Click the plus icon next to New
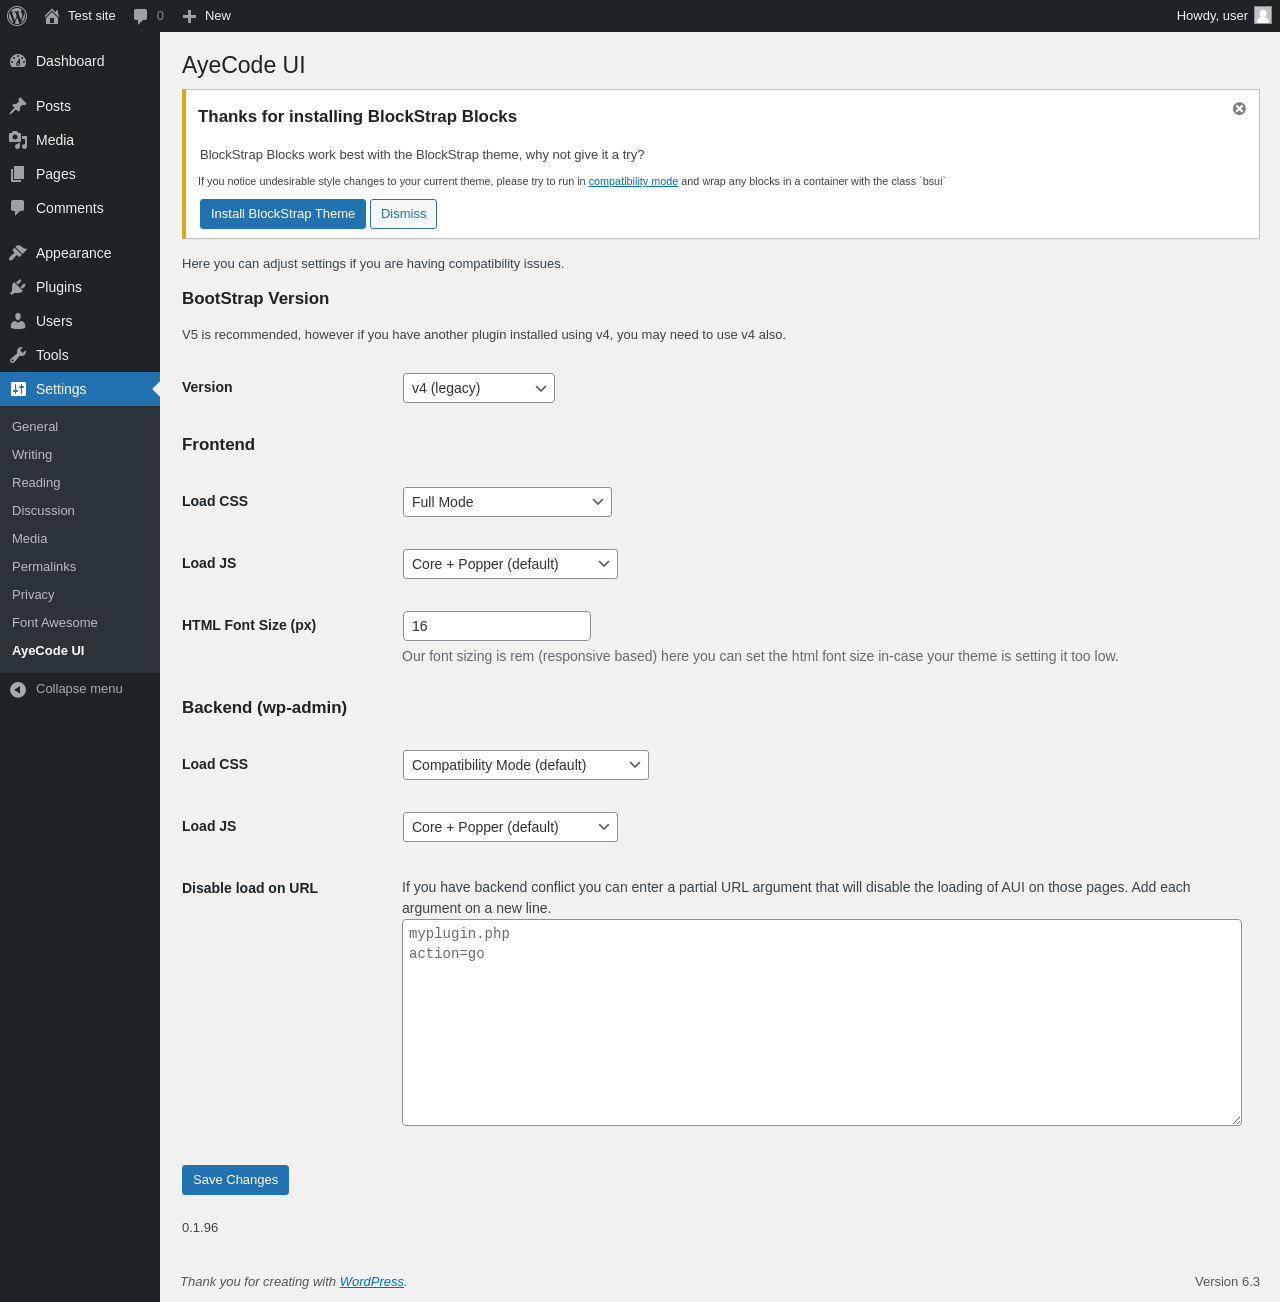Screen dimensions: 1280x1302 pyautogui.click(x=189, y=16)
